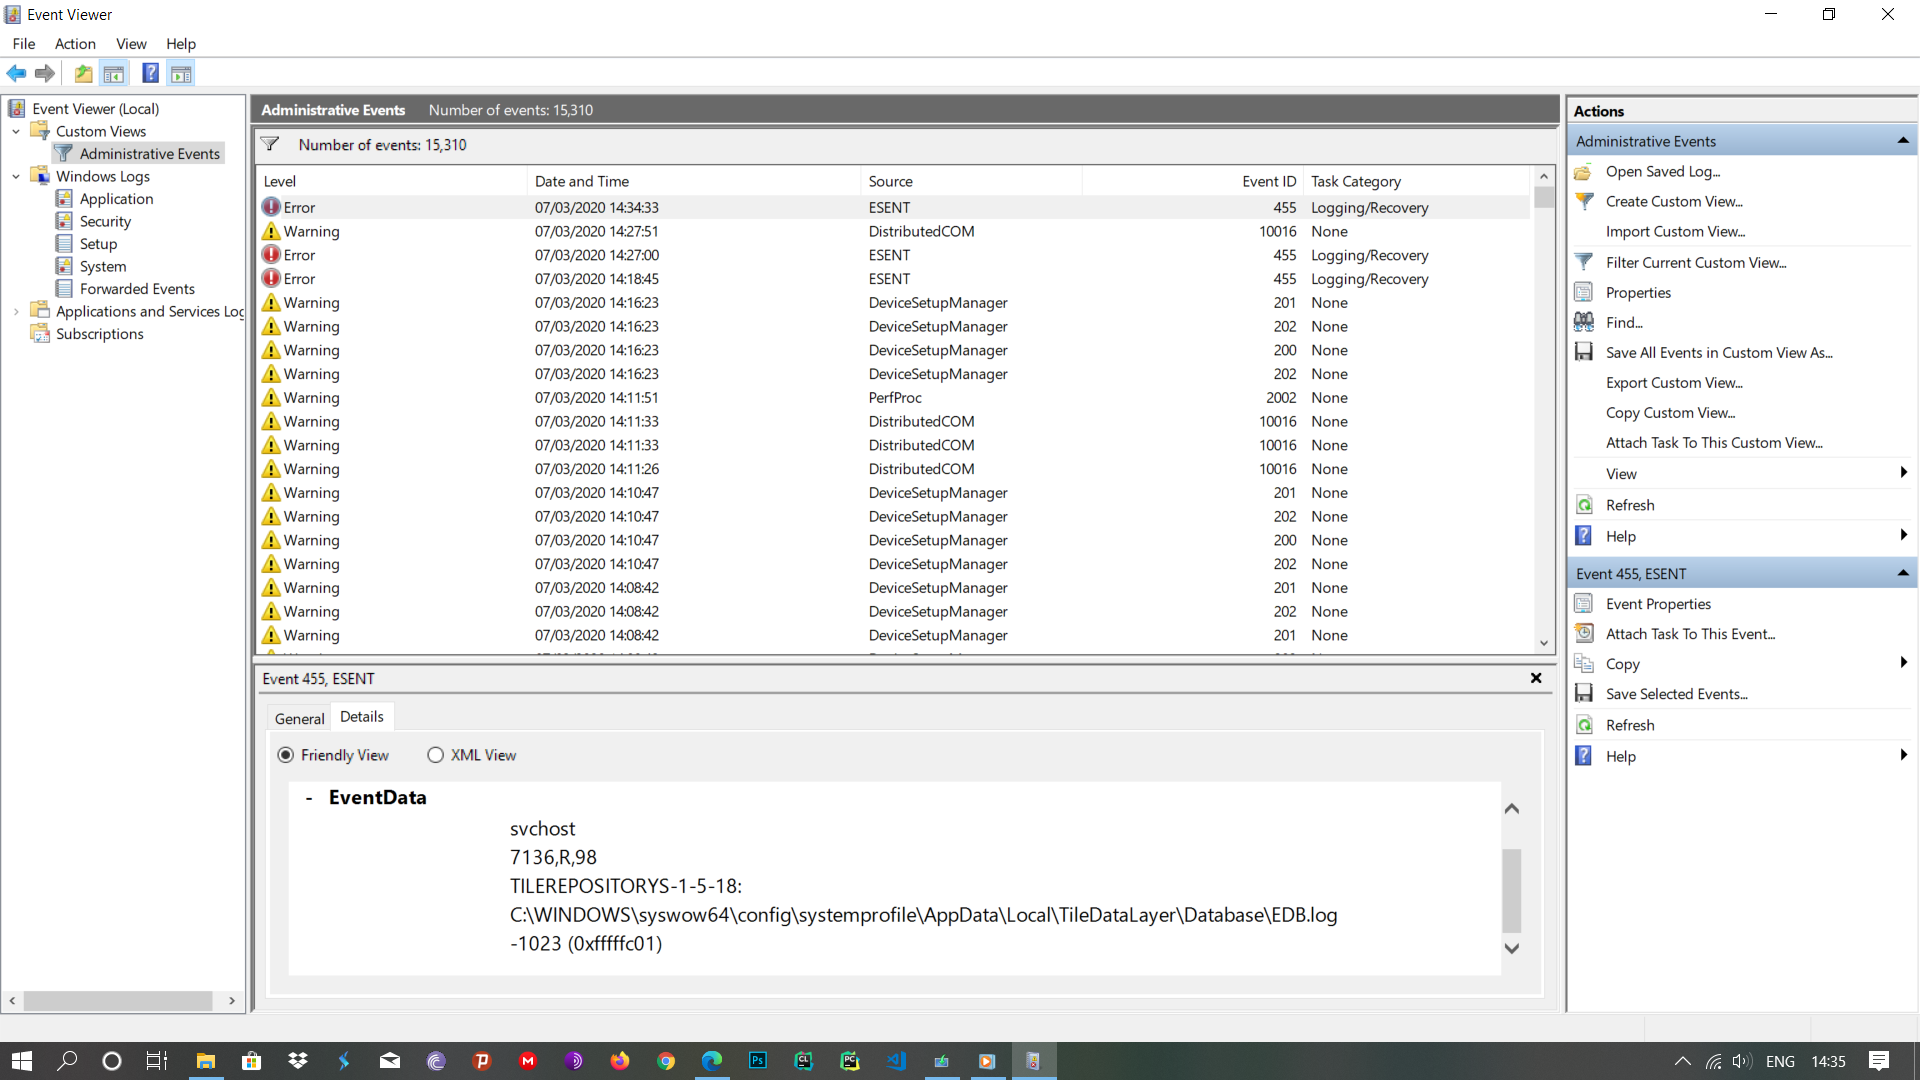Select the Security log in tree
This screenshot has width=1920, height=1080.
(105, 221)
